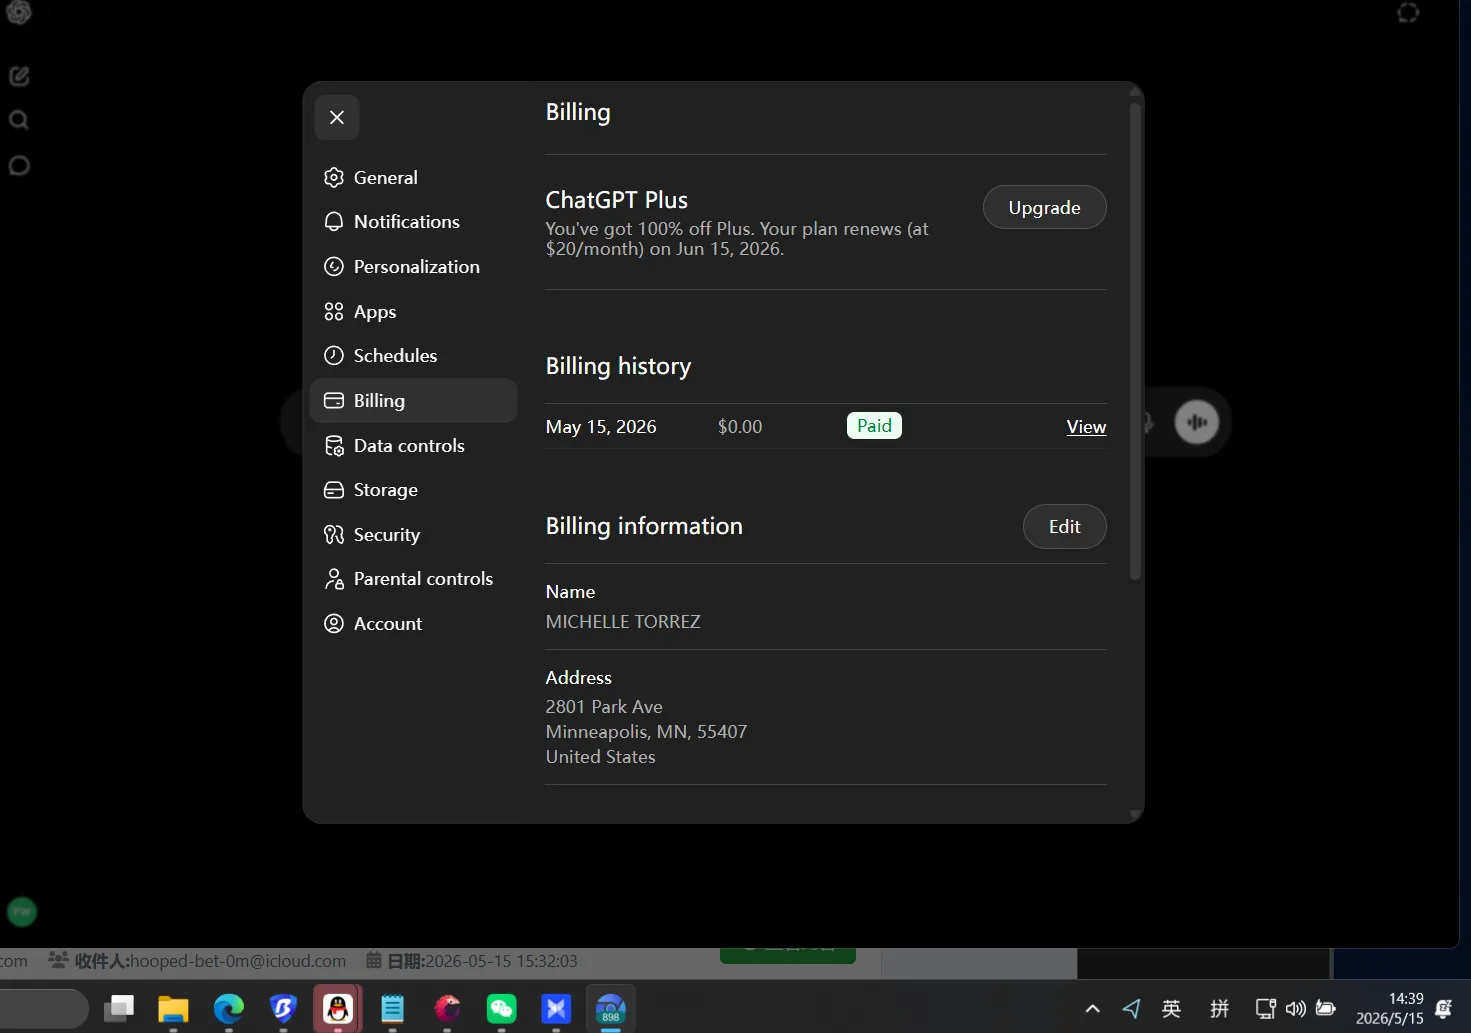
Task: Click the $0.00 invoice amount
Action: [x=740, y=427]
